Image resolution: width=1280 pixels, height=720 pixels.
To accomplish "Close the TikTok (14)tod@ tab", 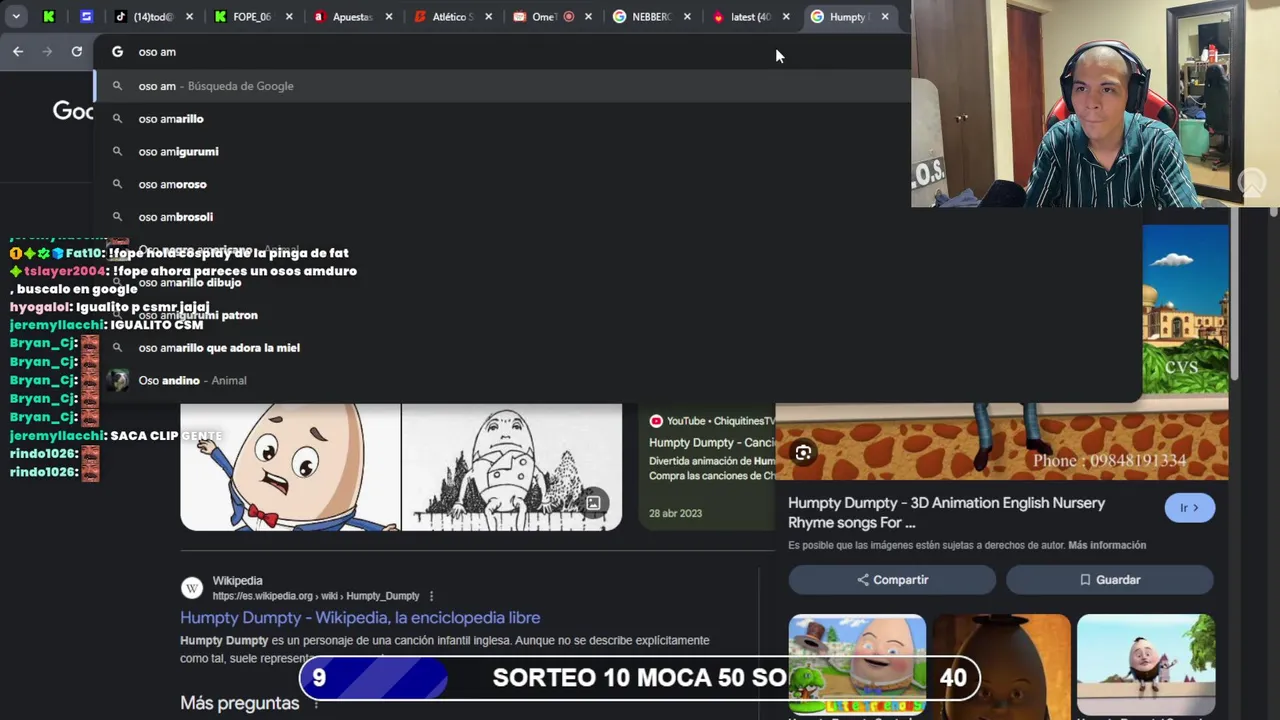I will 190,16.
